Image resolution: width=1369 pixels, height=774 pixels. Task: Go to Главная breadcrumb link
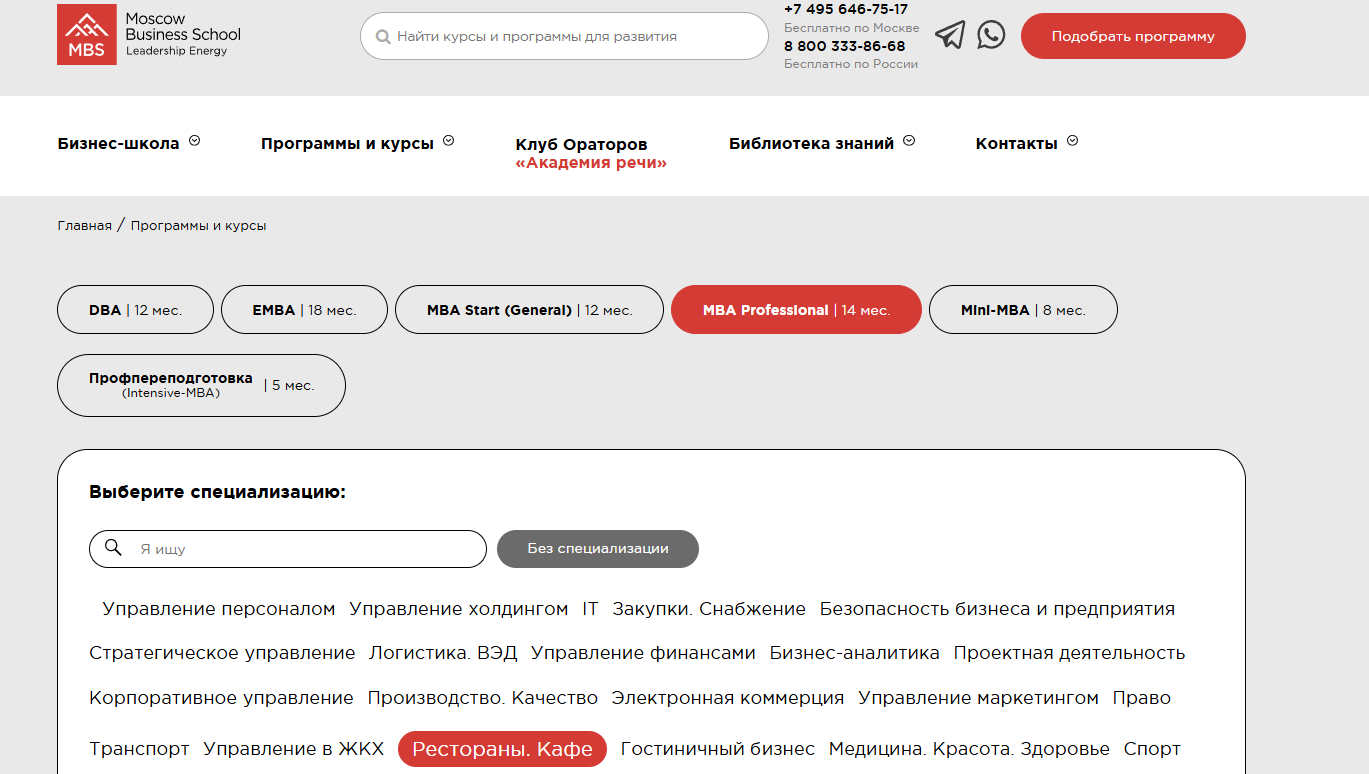click(84, 226)
